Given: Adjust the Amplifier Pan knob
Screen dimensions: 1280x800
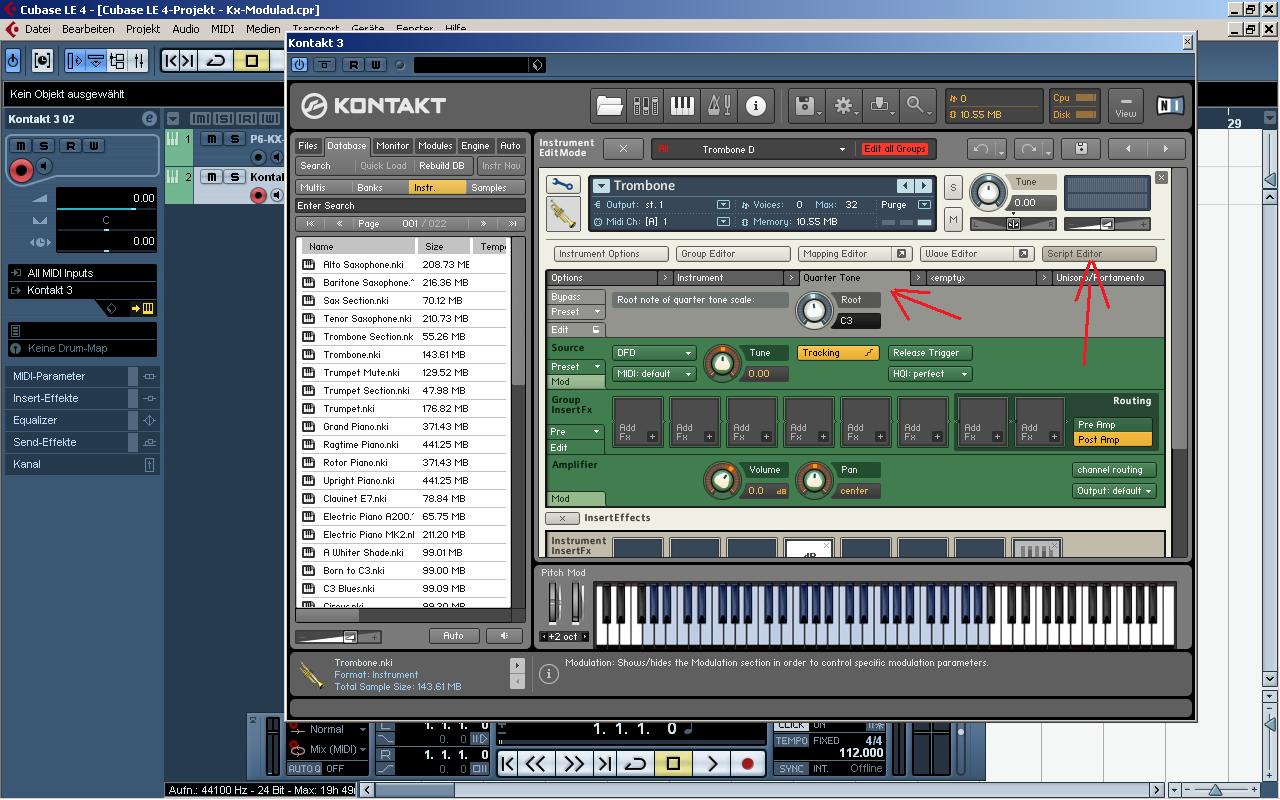Looking at the screenshot, I should 815,480.
